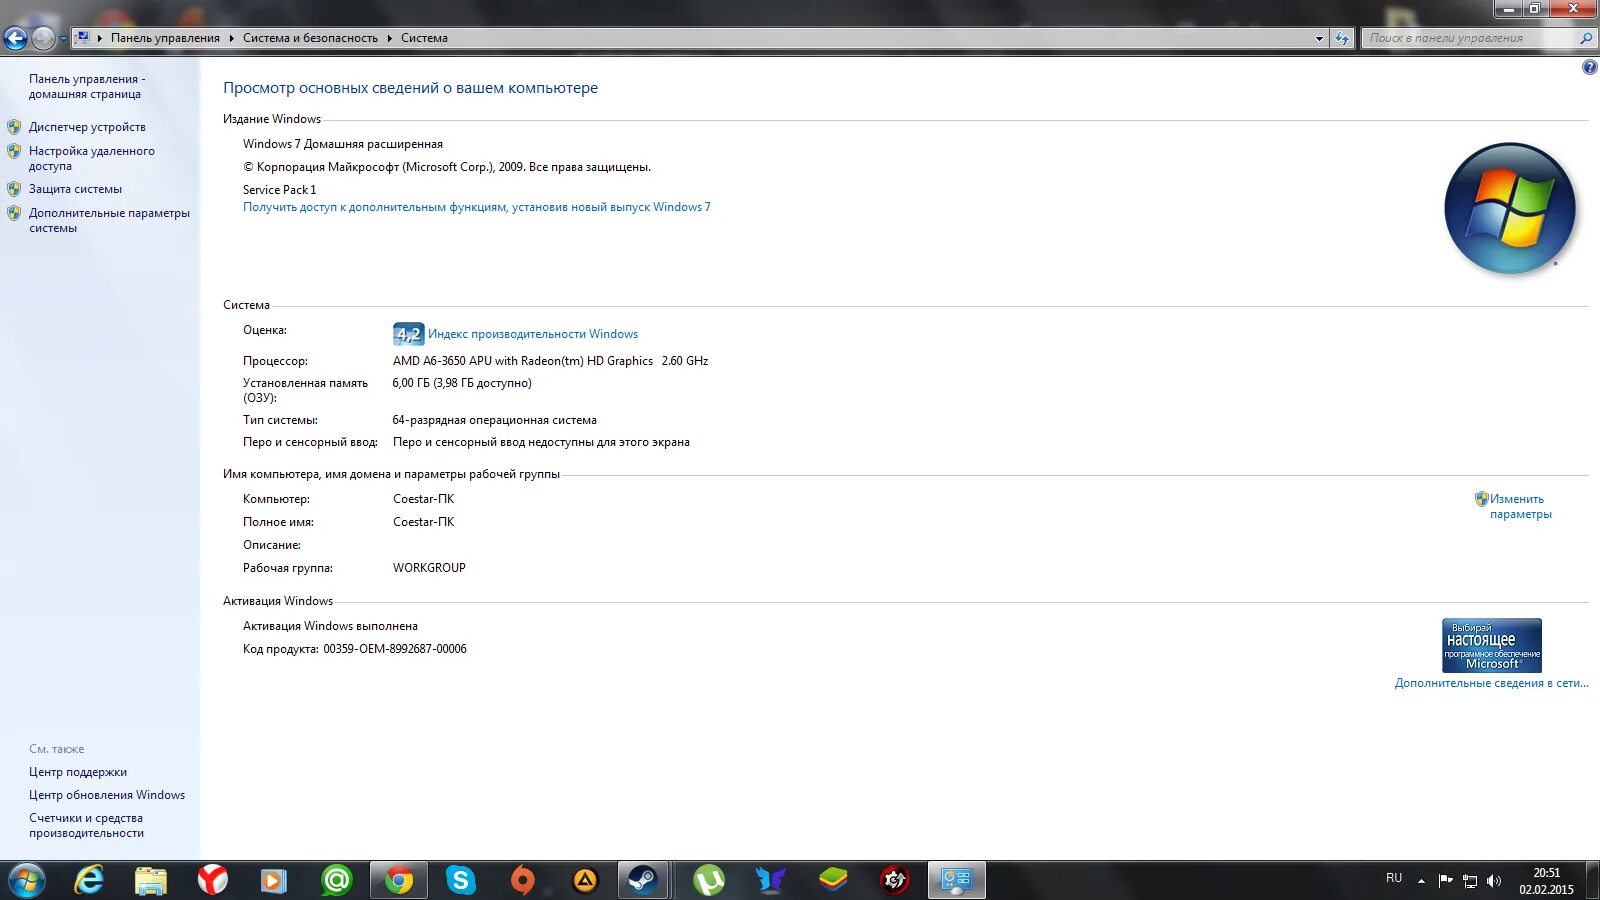
Task: Focus the Control Panel search field
Action: point(1468,38)
